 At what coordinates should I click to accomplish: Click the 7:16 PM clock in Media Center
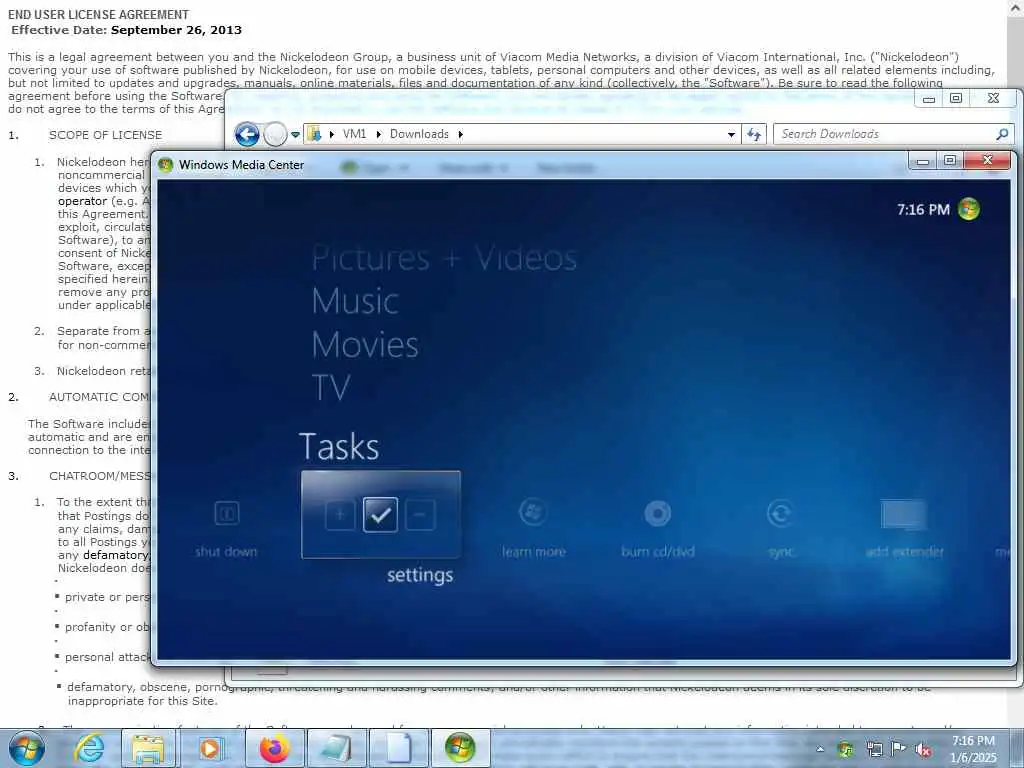pos(923,210)
